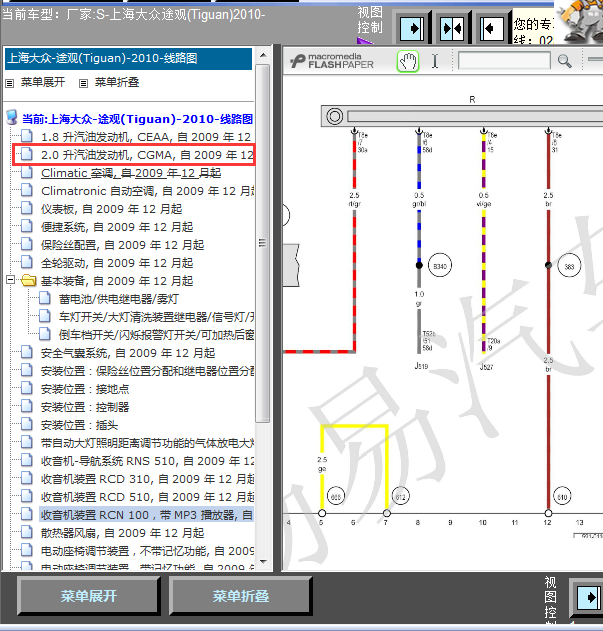Open 安全气囊系统 diagram
This screenshot has width=603, height=631.
pos(128,353)
